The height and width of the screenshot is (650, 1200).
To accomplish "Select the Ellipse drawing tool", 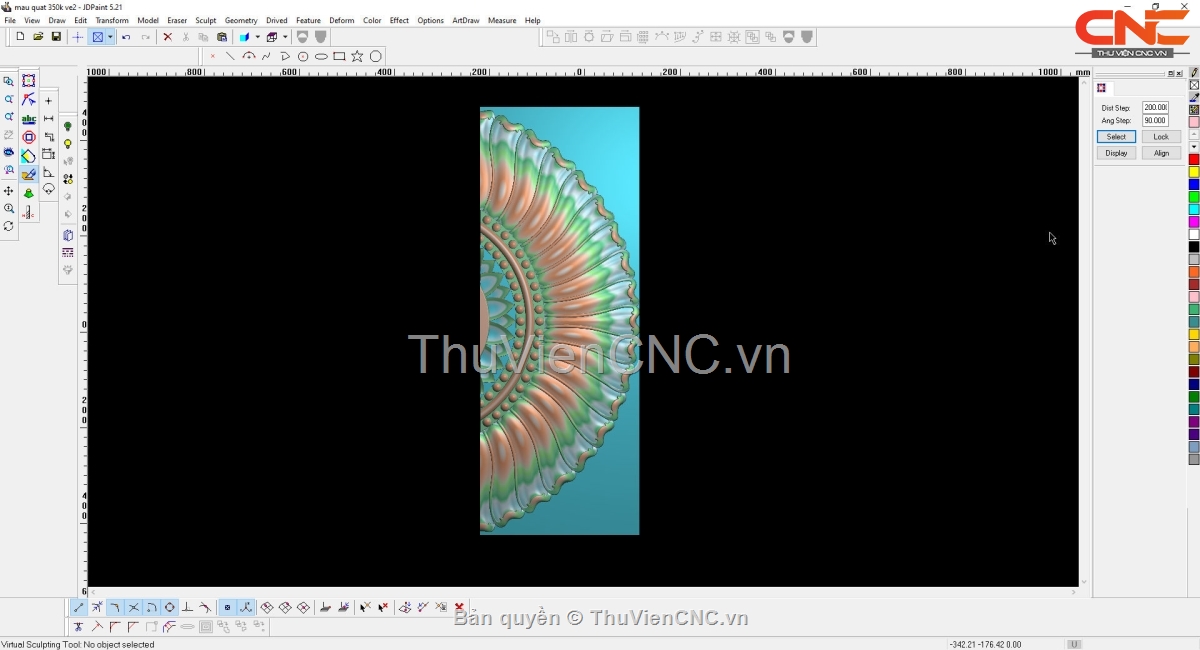I will pos(321,56).
